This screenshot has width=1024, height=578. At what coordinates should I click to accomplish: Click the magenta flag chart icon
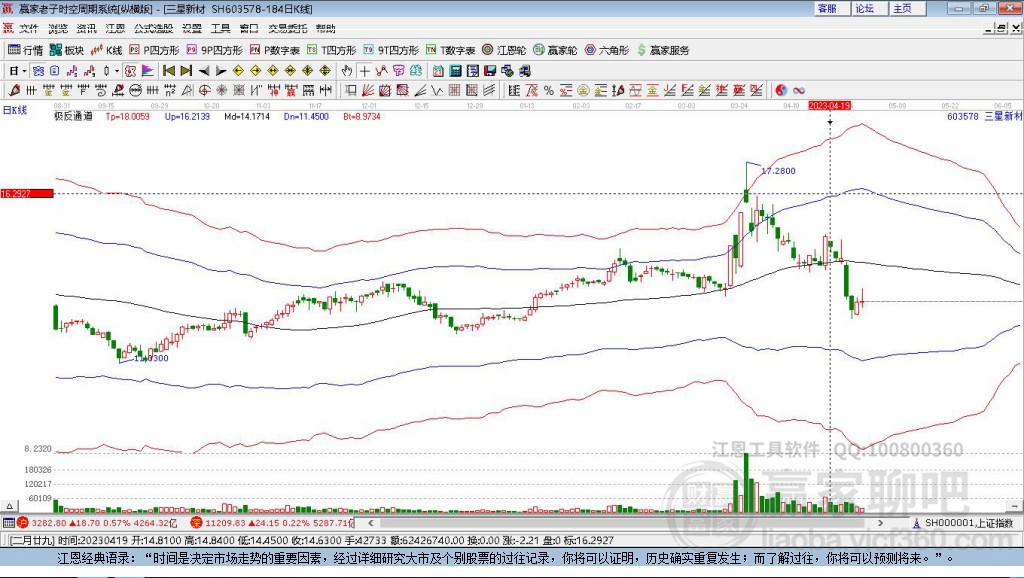click(x=148, y=71)
